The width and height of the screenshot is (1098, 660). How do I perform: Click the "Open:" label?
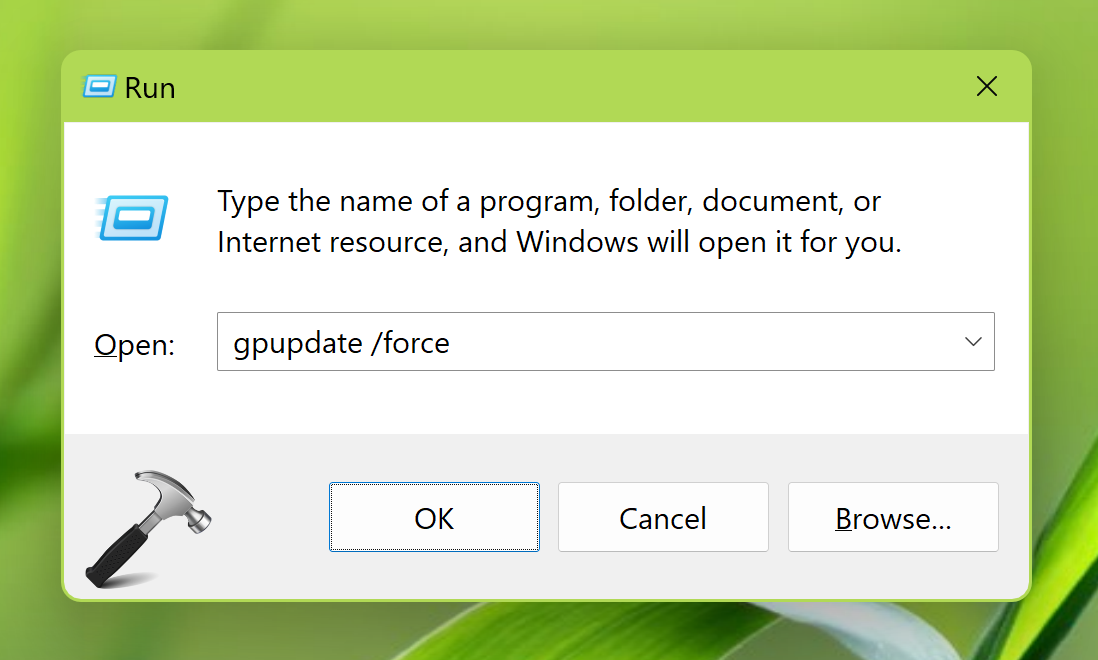(134, 345)
